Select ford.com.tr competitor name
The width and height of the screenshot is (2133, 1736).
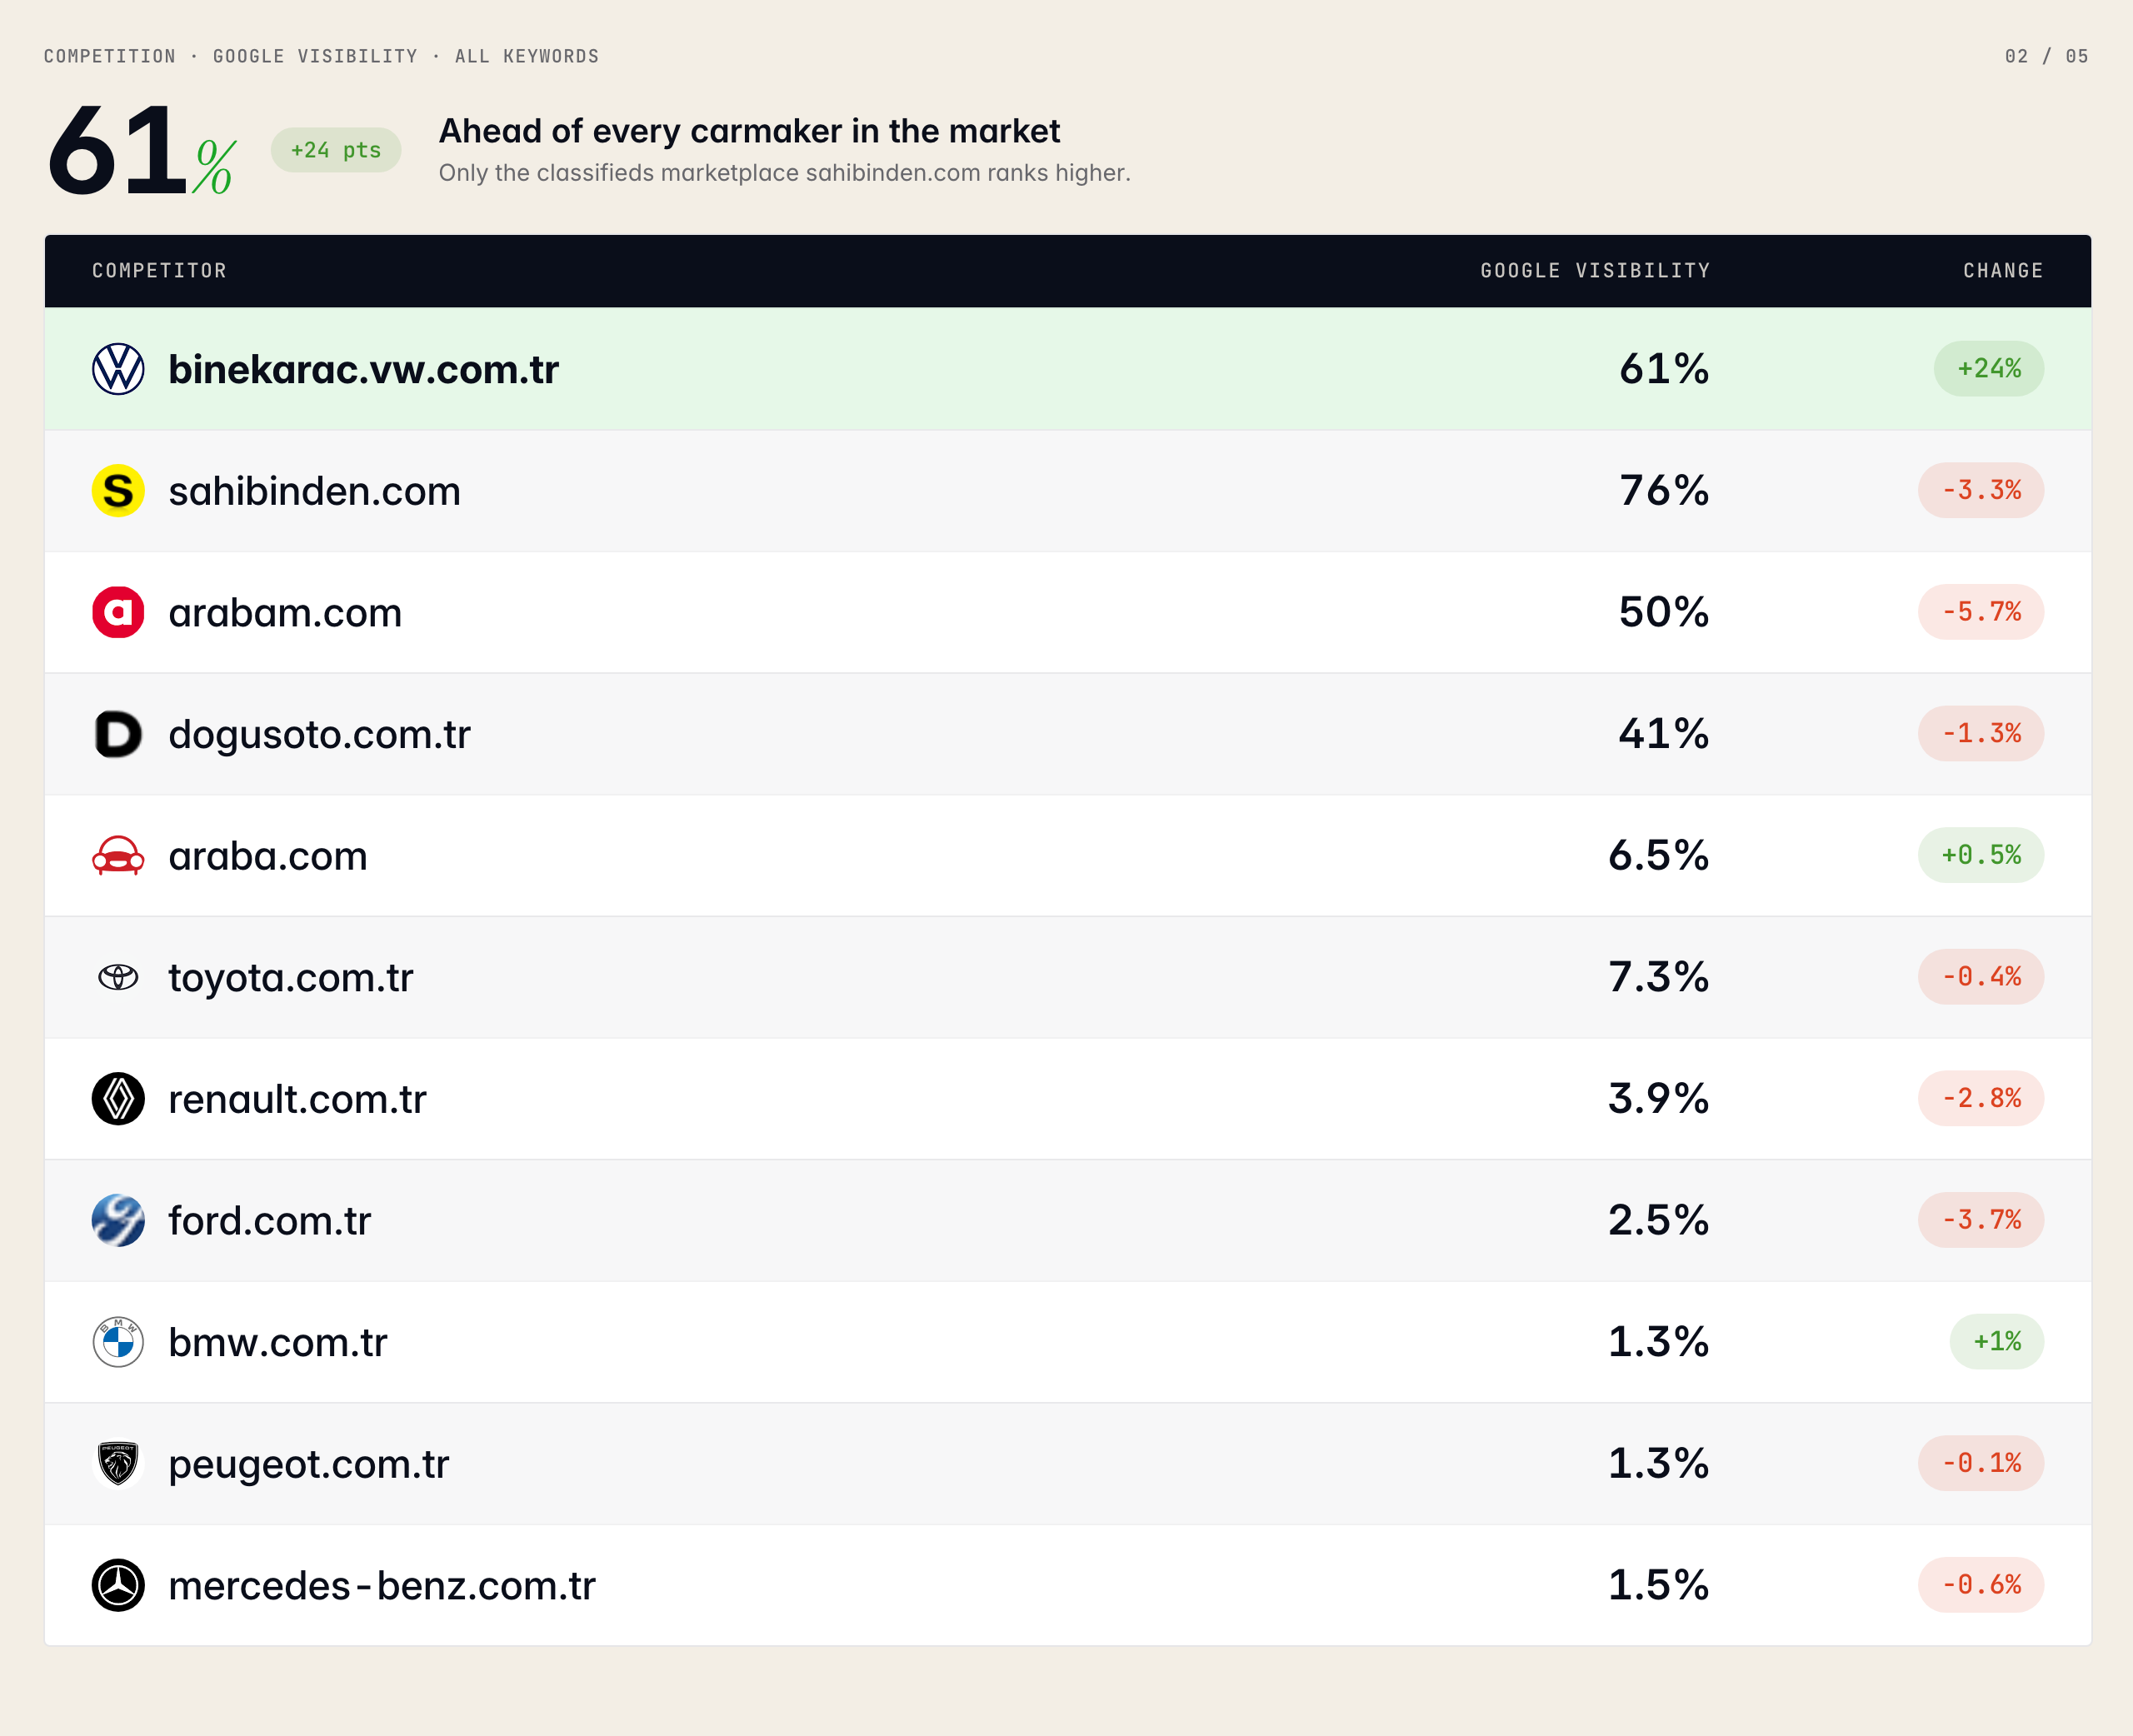pos(269,1220)
